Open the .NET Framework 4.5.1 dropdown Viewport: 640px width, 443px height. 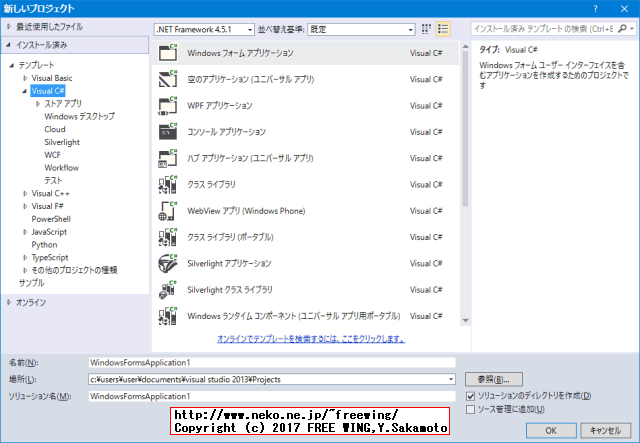[204, 29]
